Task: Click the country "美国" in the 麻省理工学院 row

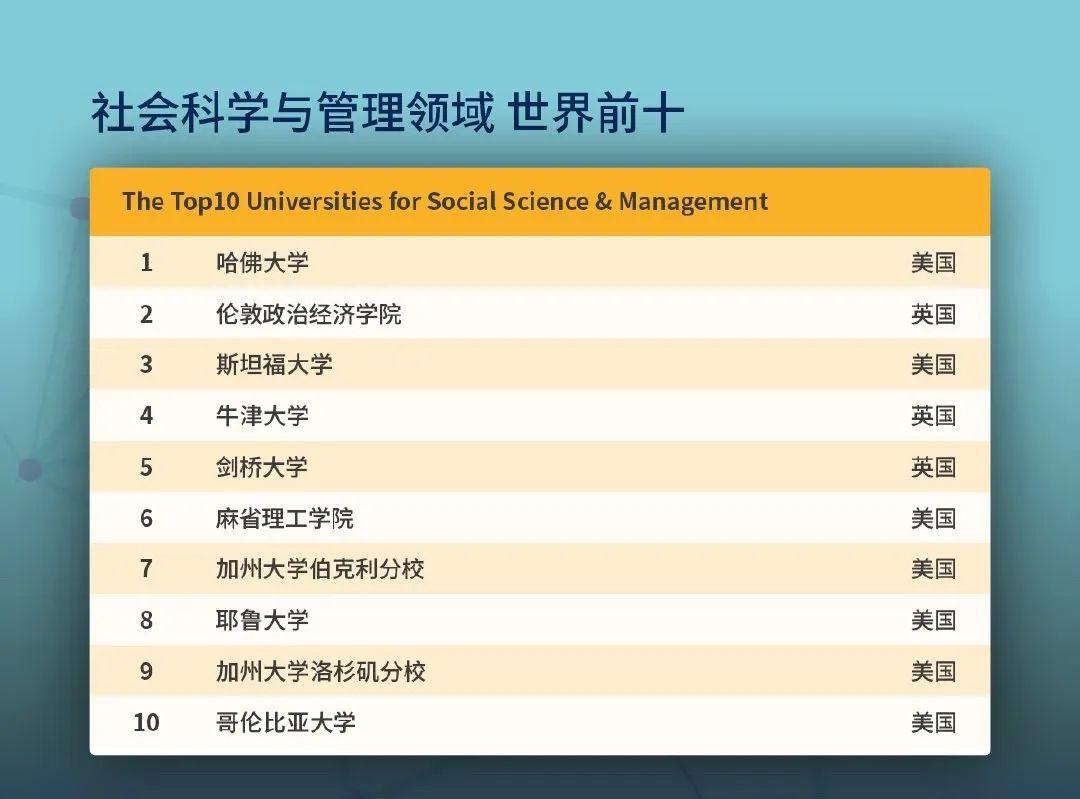Action: coord(933,518)
